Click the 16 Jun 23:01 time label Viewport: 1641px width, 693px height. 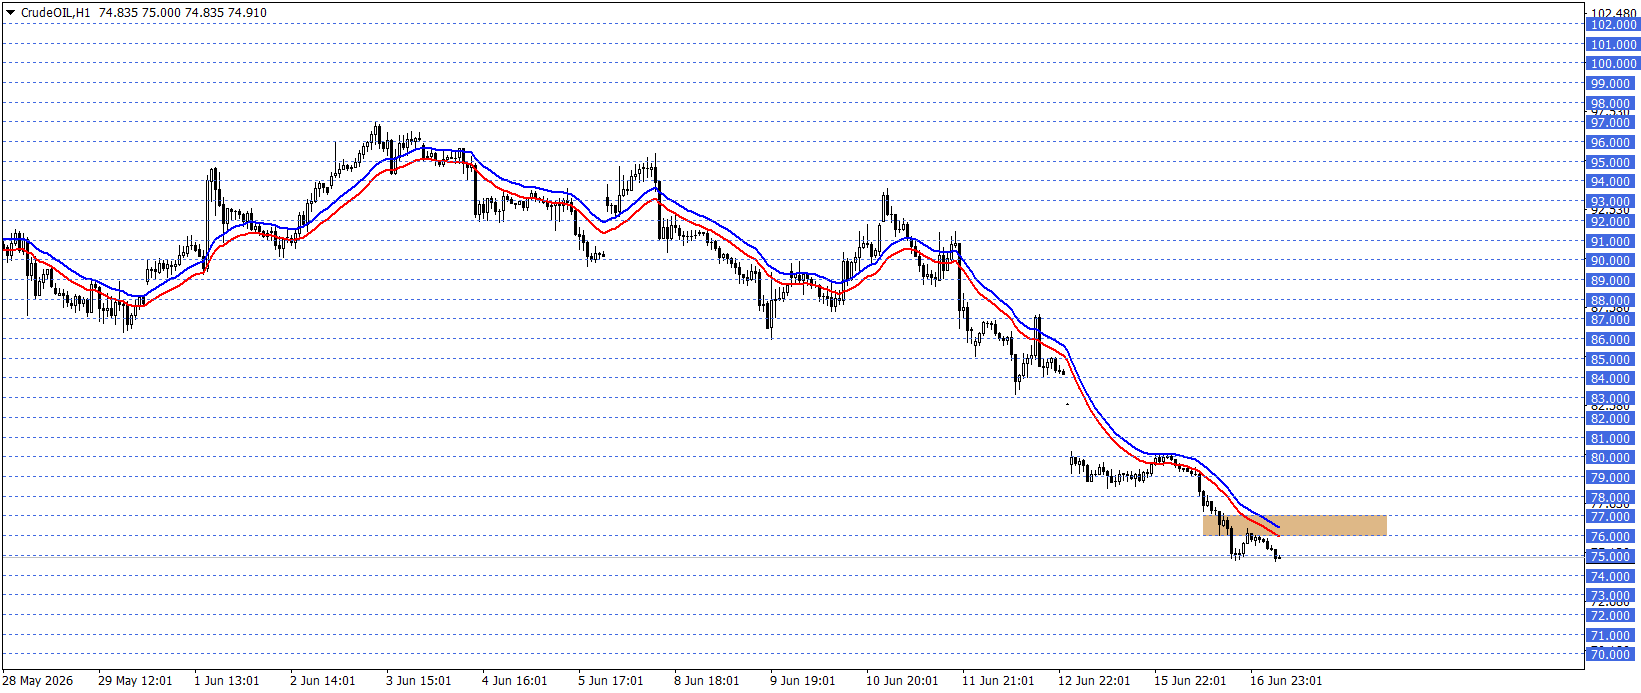[1286, 681]
